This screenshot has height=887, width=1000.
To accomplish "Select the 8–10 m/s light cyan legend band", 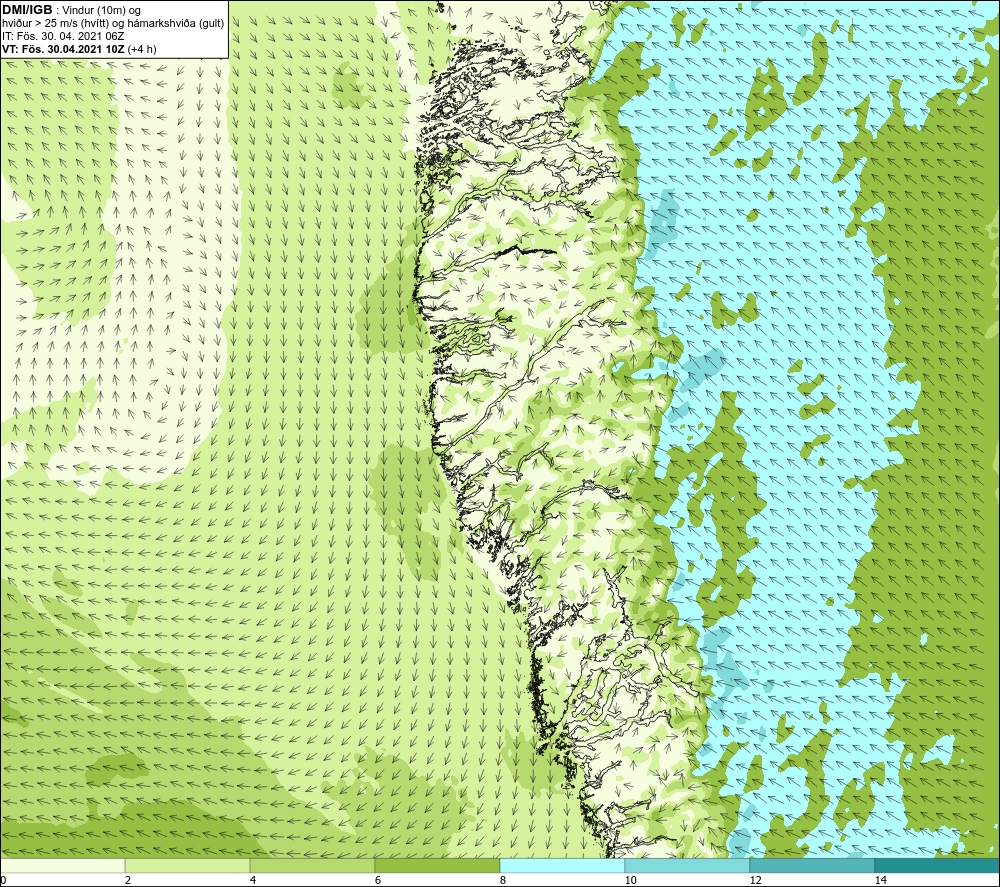I will coord(562,865).
